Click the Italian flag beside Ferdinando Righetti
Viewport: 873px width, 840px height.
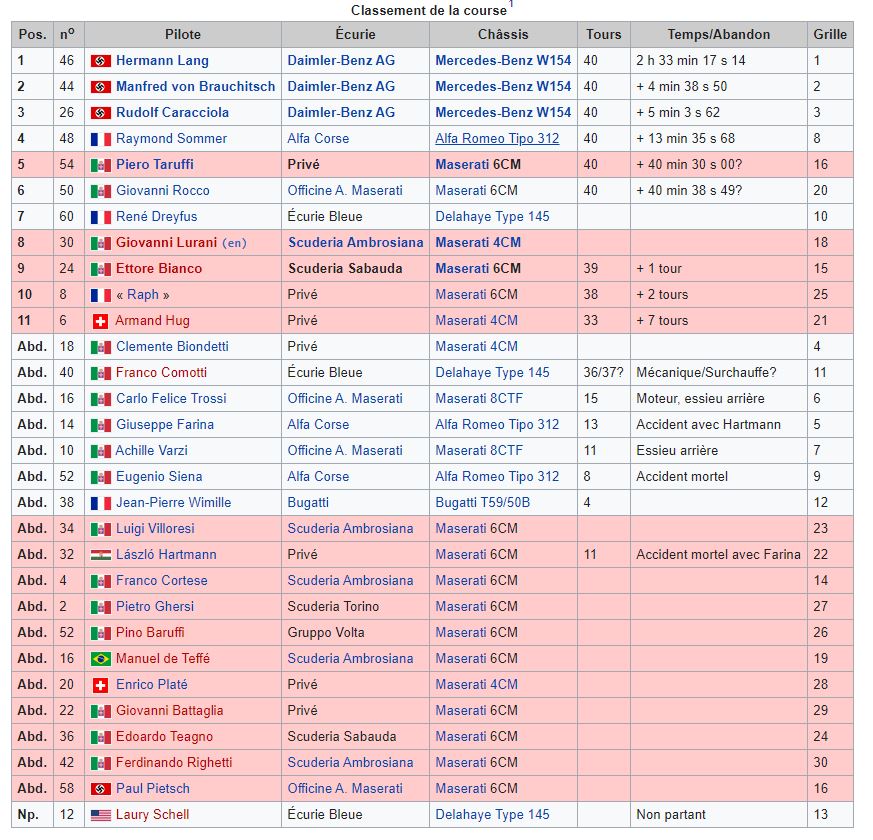coord(101,763)
